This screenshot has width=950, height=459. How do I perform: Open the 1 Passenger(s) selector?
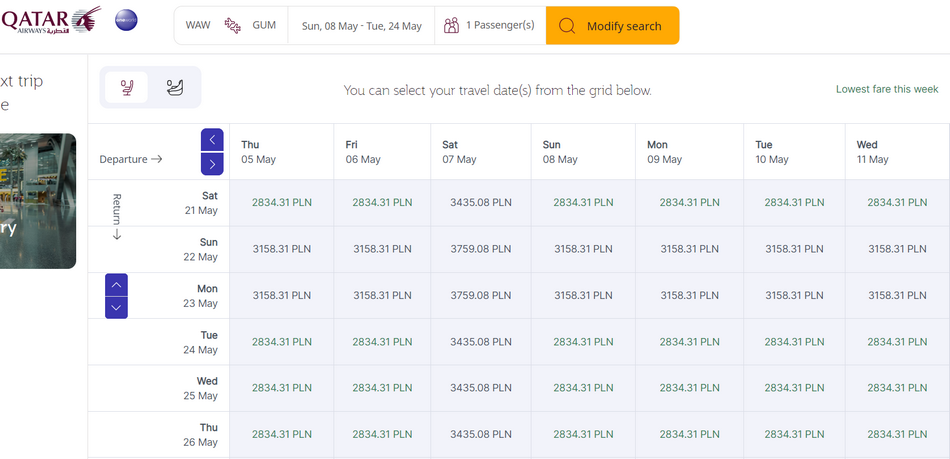[x=490, y=25]
